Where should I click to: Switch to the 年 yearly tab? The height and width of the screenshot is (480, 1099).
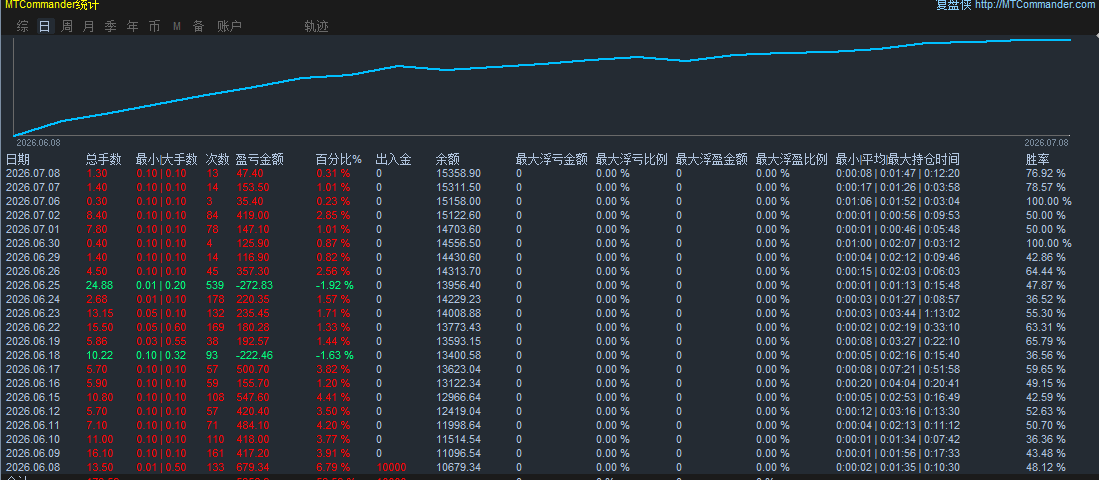tap(132, 27)
